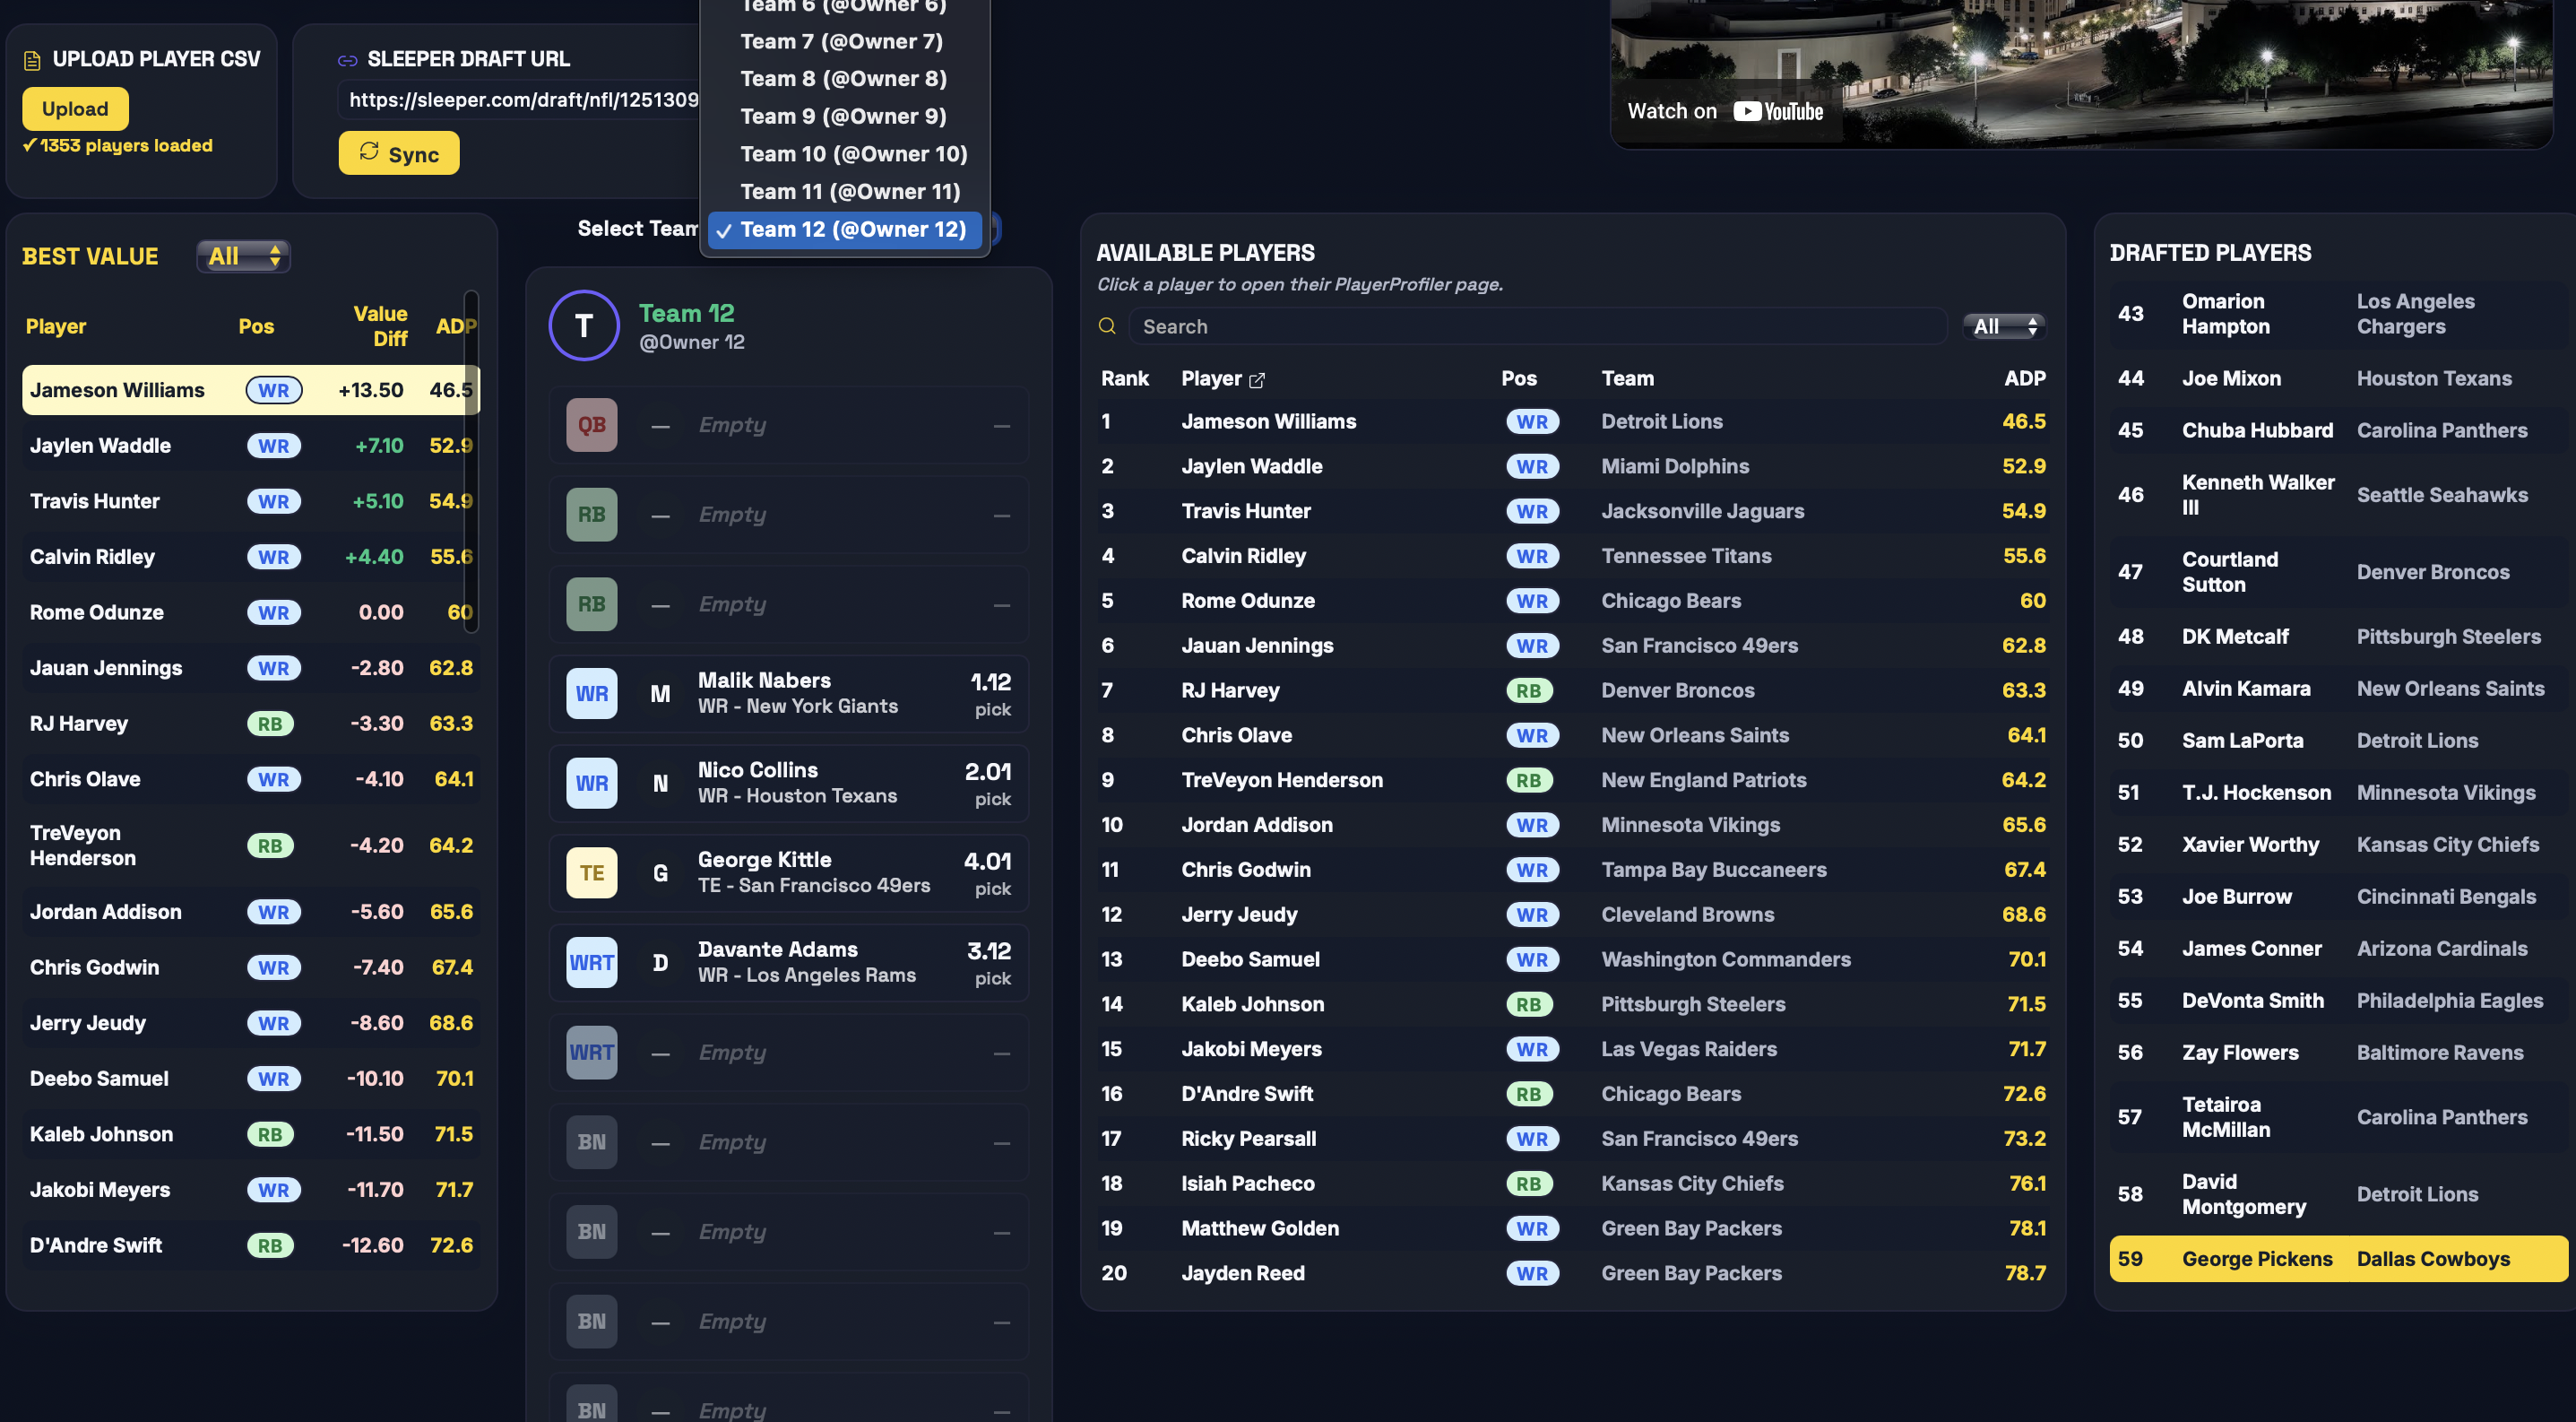Open the Best Value position filter dropdown
The width and height of the screenshot is (2576, 1422).
point(243,256)
